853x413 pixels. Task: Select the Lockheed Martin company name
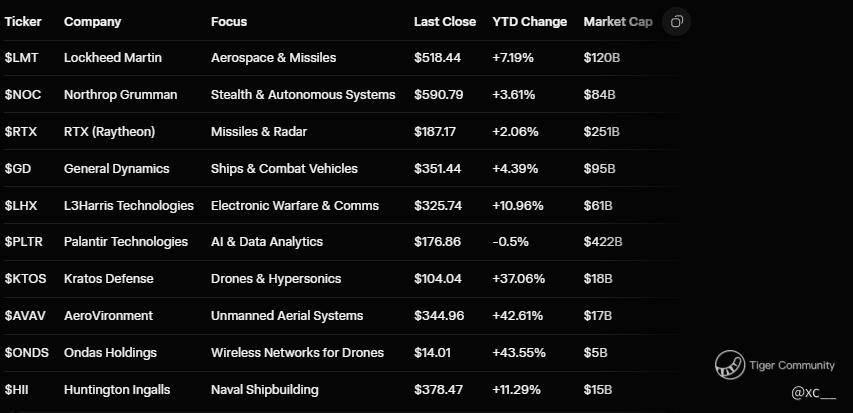(112, 58)
